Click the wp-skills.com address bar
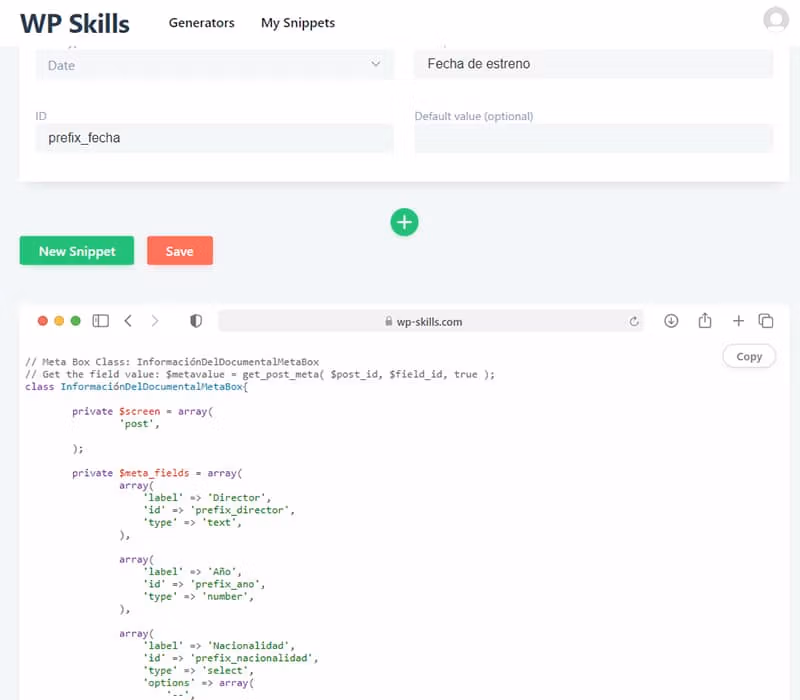The height and width of the screenshot is (700, 800). (431, 321)
